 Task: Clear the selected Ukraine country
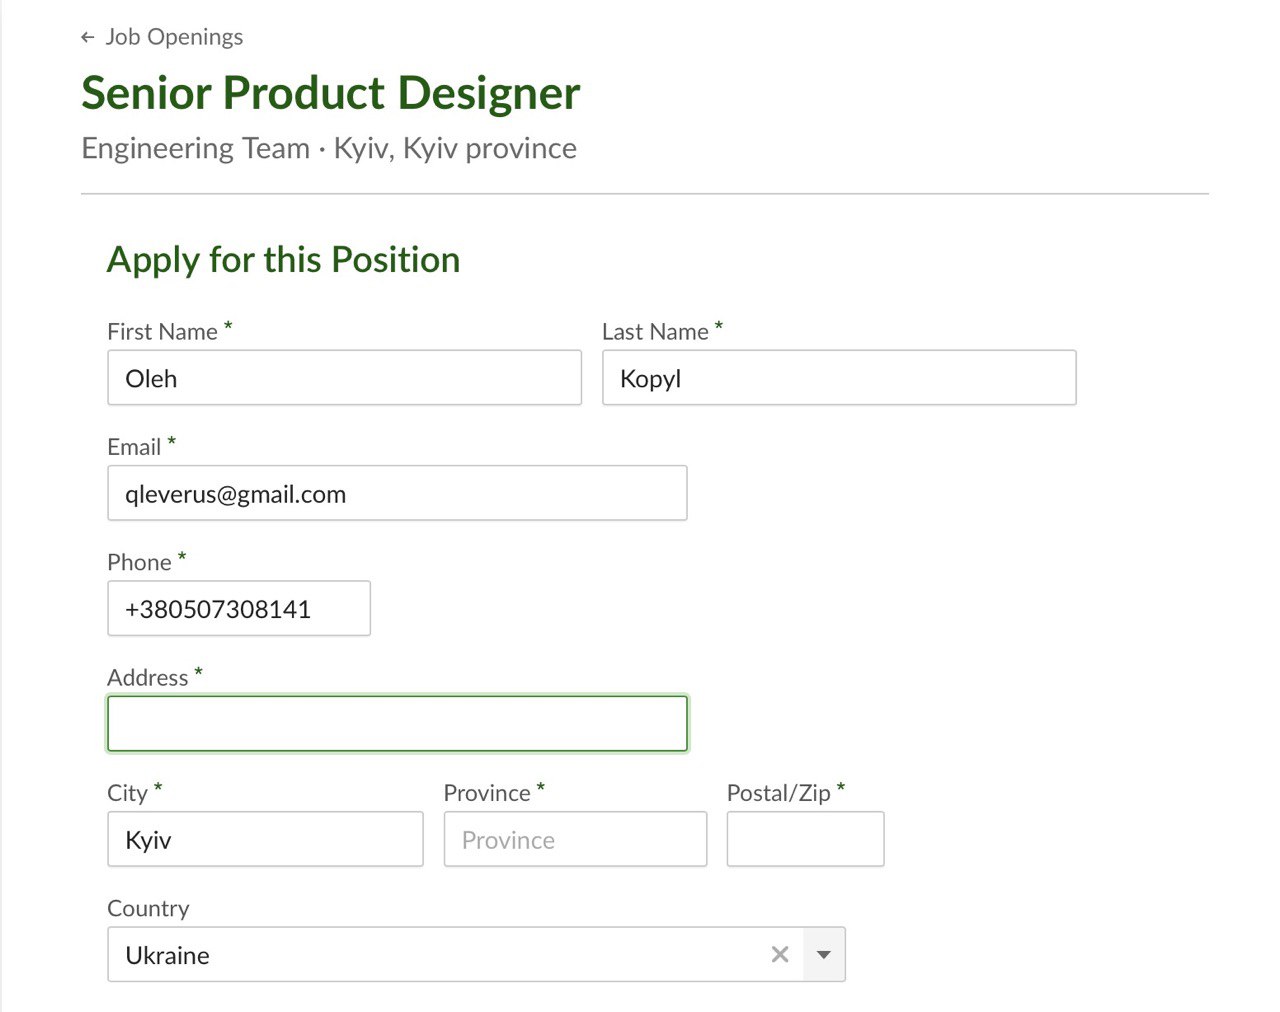point(780,955)
